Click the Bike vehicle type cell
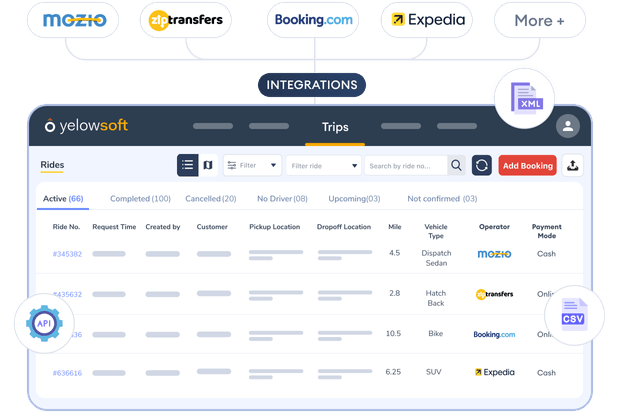This screenshot has height=412, width=619. [435, 334]
